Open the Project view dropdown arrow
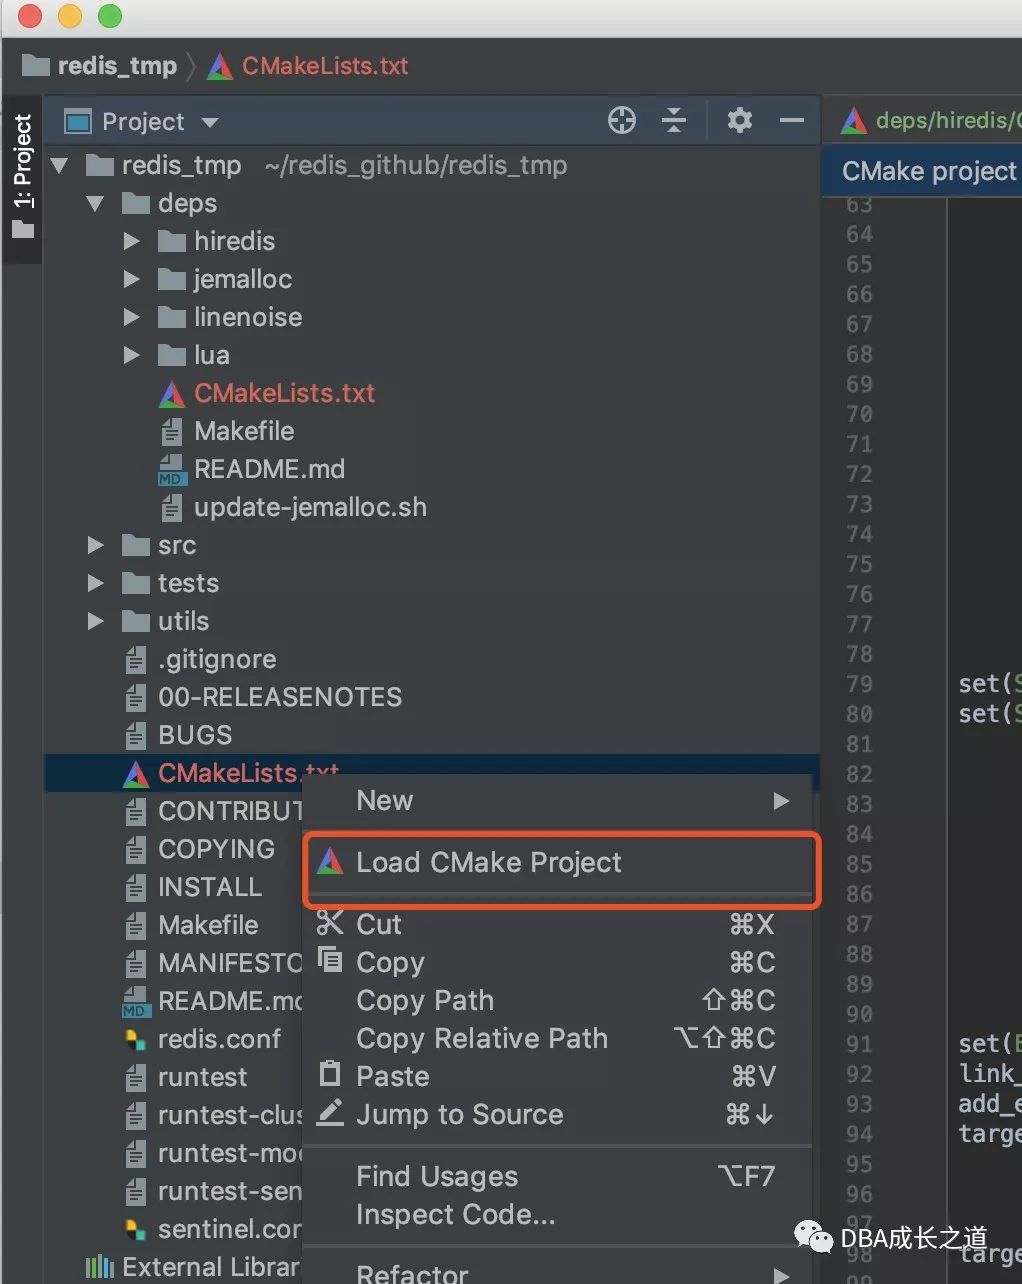 click(x=210, y=122)
